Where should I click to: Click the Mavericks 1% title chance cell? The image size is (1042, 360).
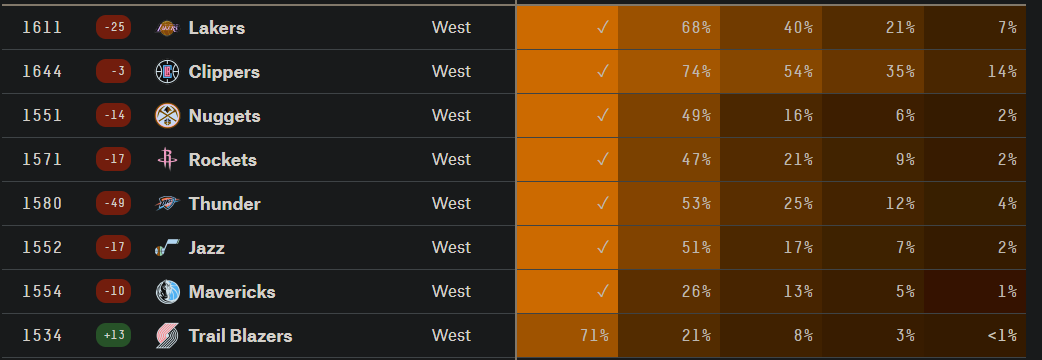click(975, 292)
